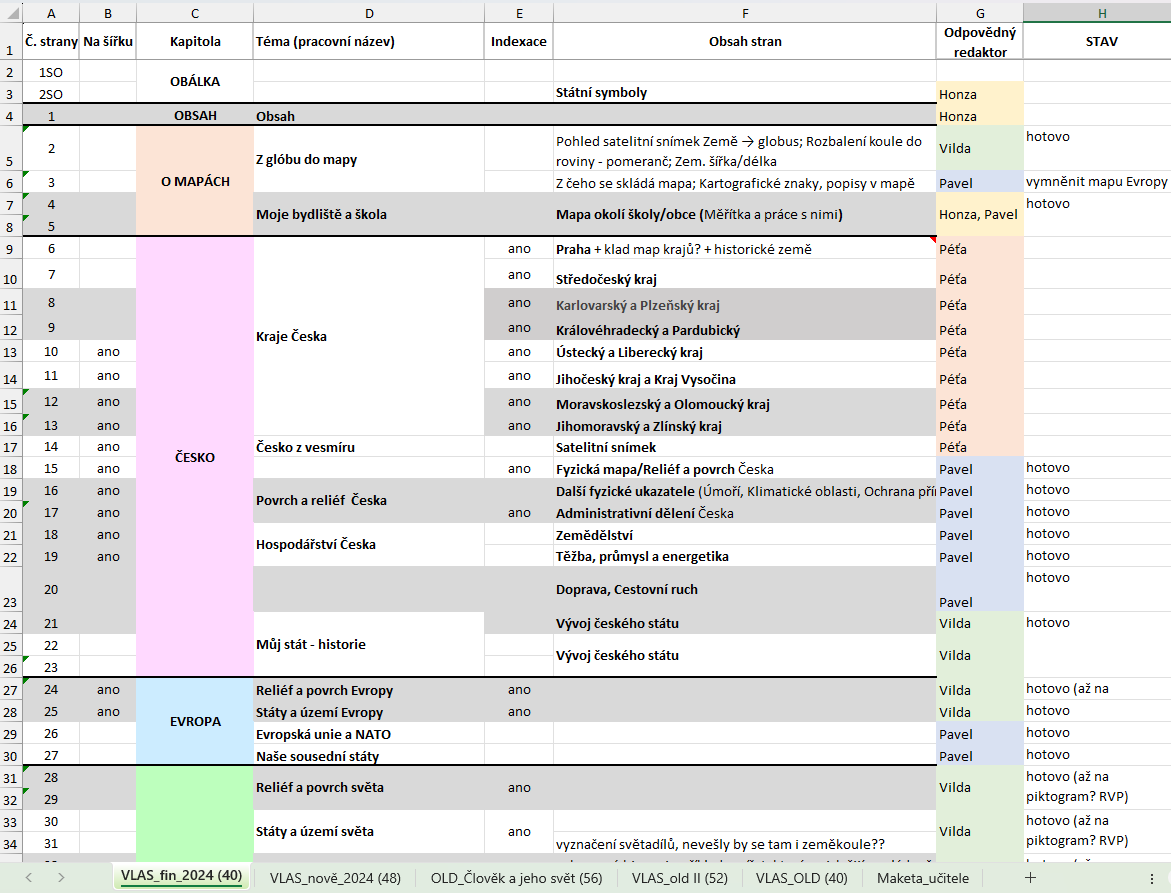Click 'Naše sousední státy' cell
1171x893 pixels.
click(369, 756)
